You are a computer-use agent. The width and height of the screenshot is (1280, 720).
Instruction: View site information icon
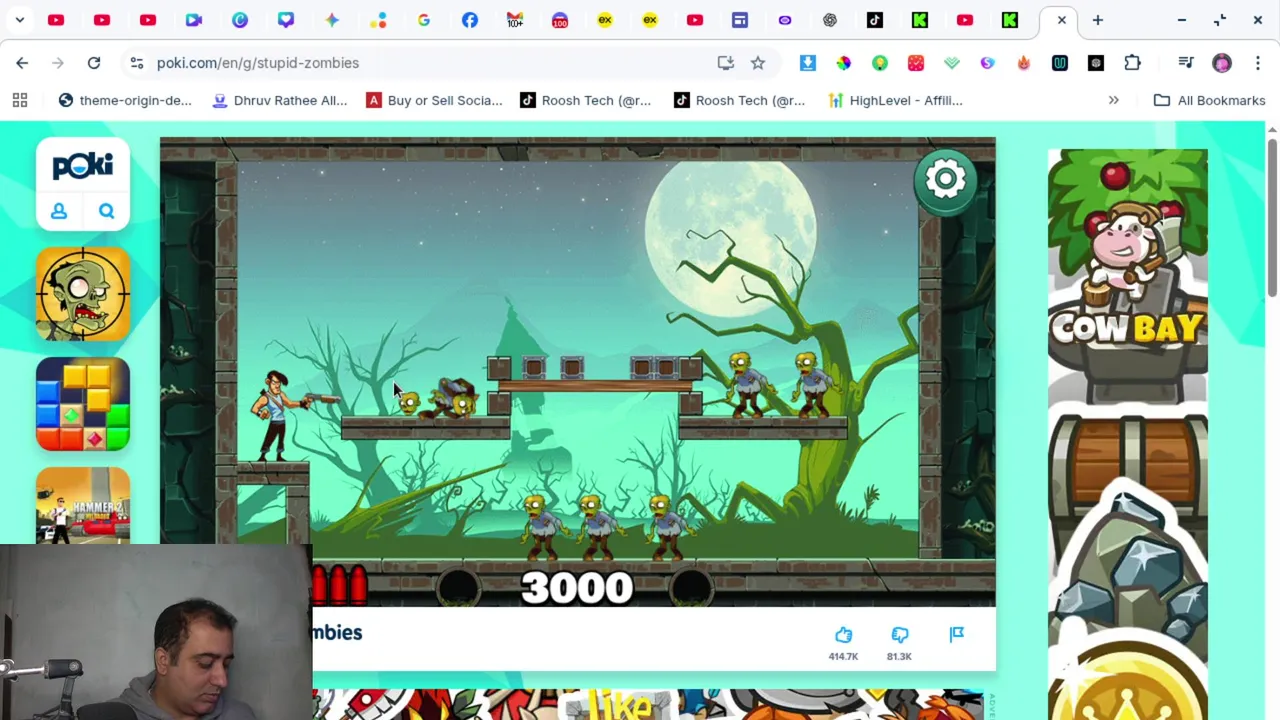coord(136,63)
